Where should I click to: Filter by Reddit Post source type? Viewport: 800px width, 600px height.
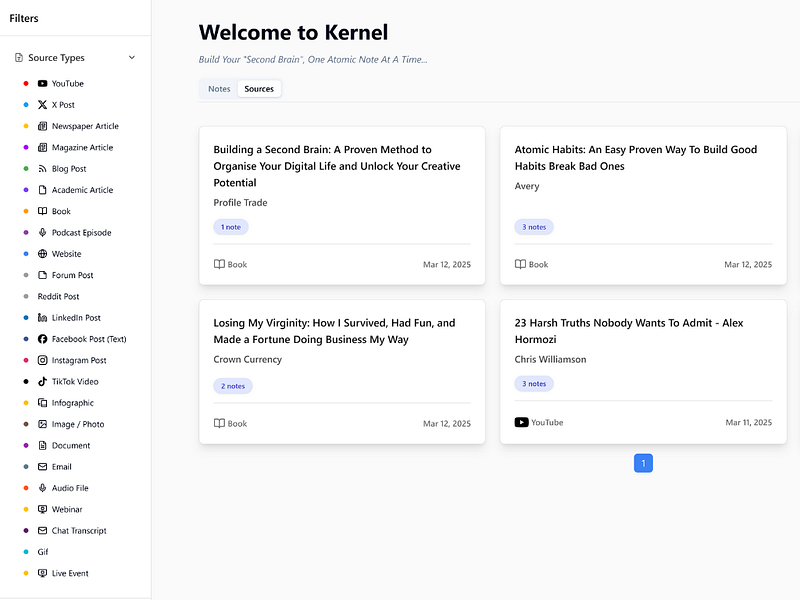(x=58, y=296)
